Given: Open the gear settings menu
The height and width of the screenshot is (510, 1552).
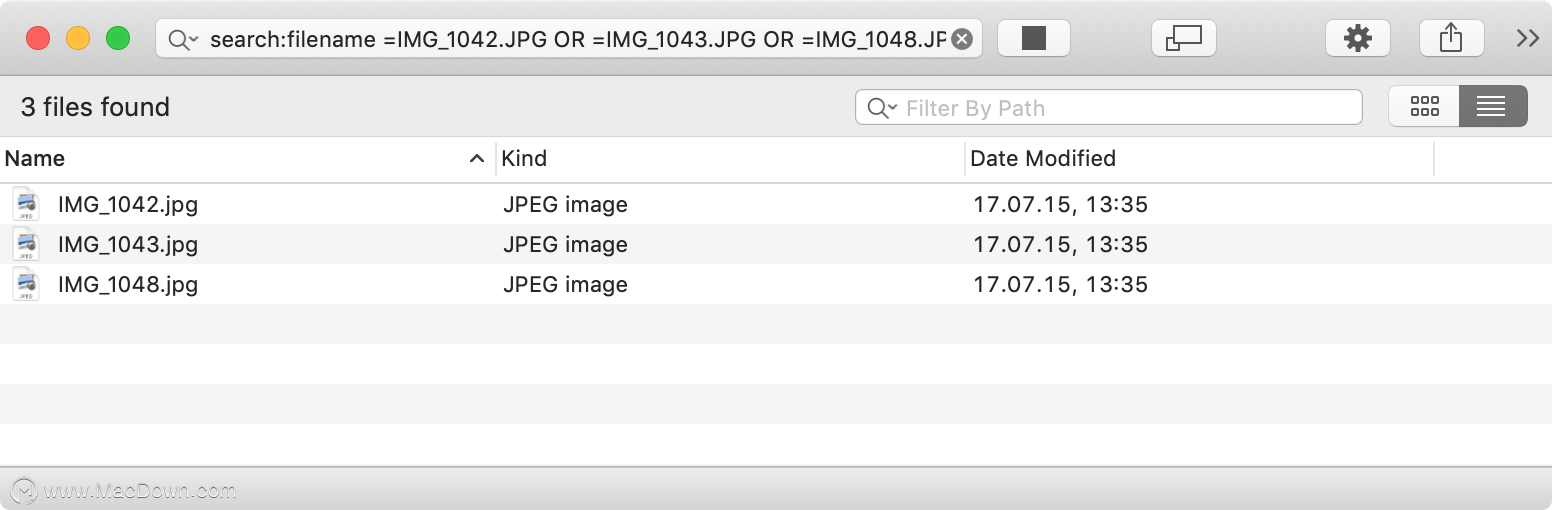Looking at the screenshot, I should pos(1358,38).
